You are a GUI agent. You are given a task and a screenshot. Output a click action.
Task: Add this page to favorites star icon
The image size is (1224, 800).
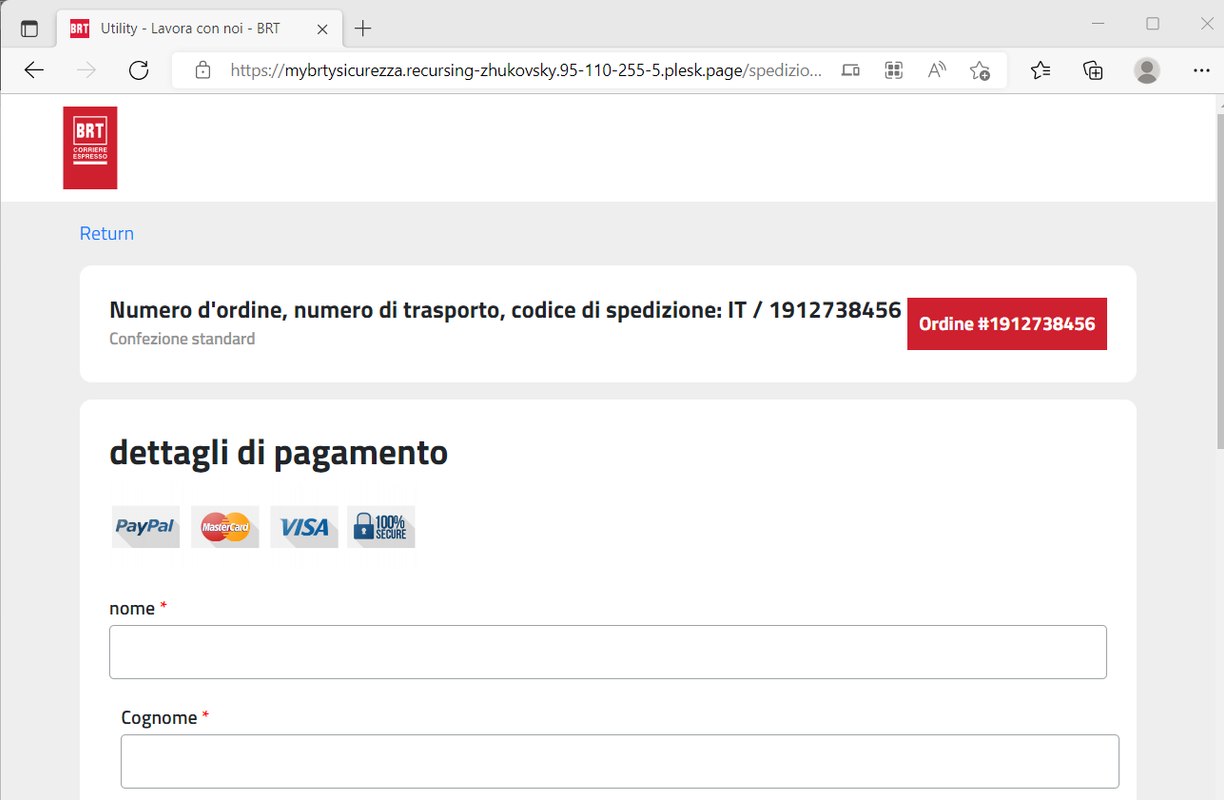980,70
